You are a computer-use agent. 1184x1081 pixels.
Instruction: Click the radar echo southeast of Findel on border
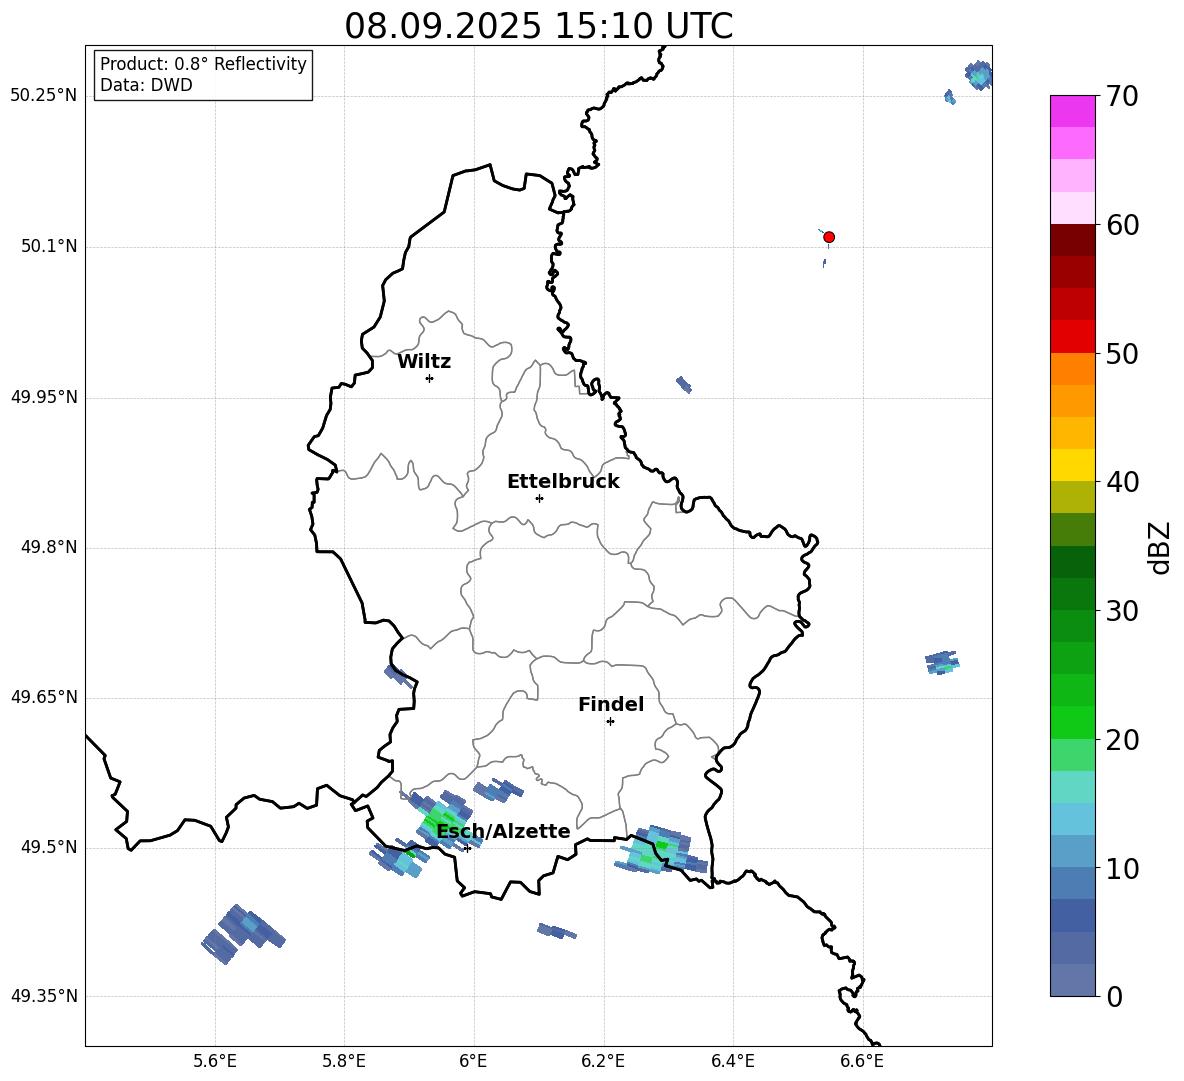coord(660,851)
